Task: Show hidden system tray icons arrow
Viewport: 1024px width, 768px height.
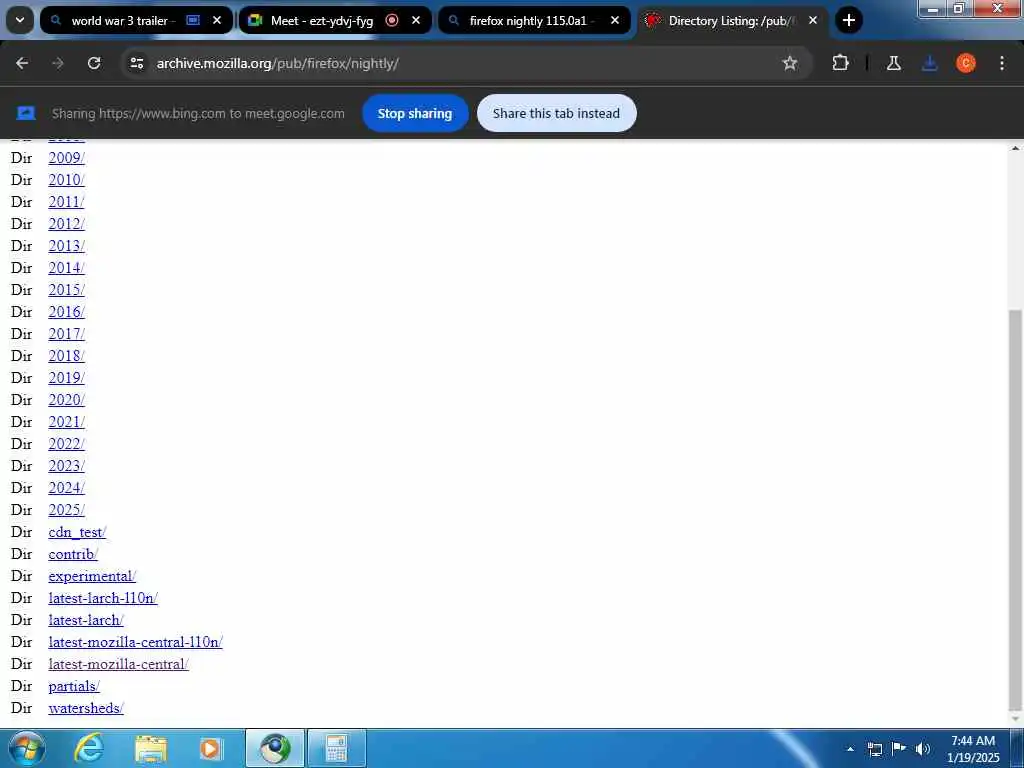Action: [850, 749]
